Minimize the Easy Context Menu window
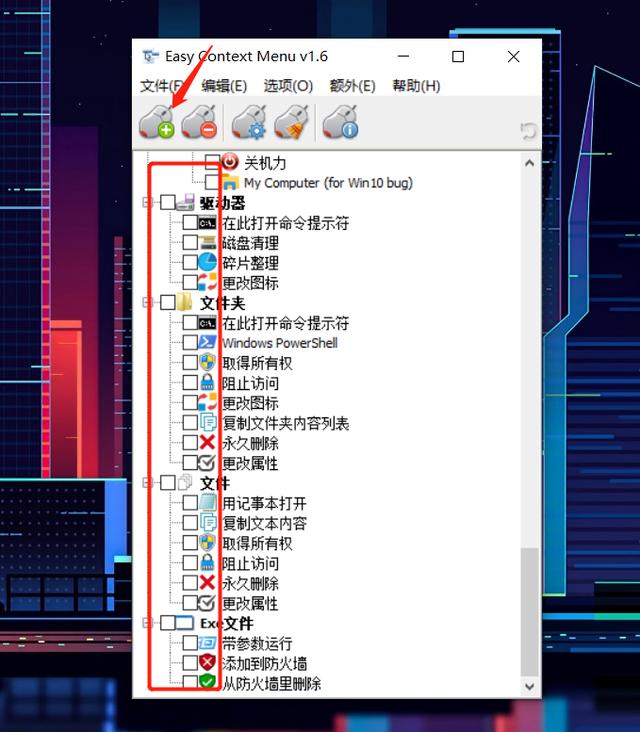The image size is (640, 732). pos(403,56)
